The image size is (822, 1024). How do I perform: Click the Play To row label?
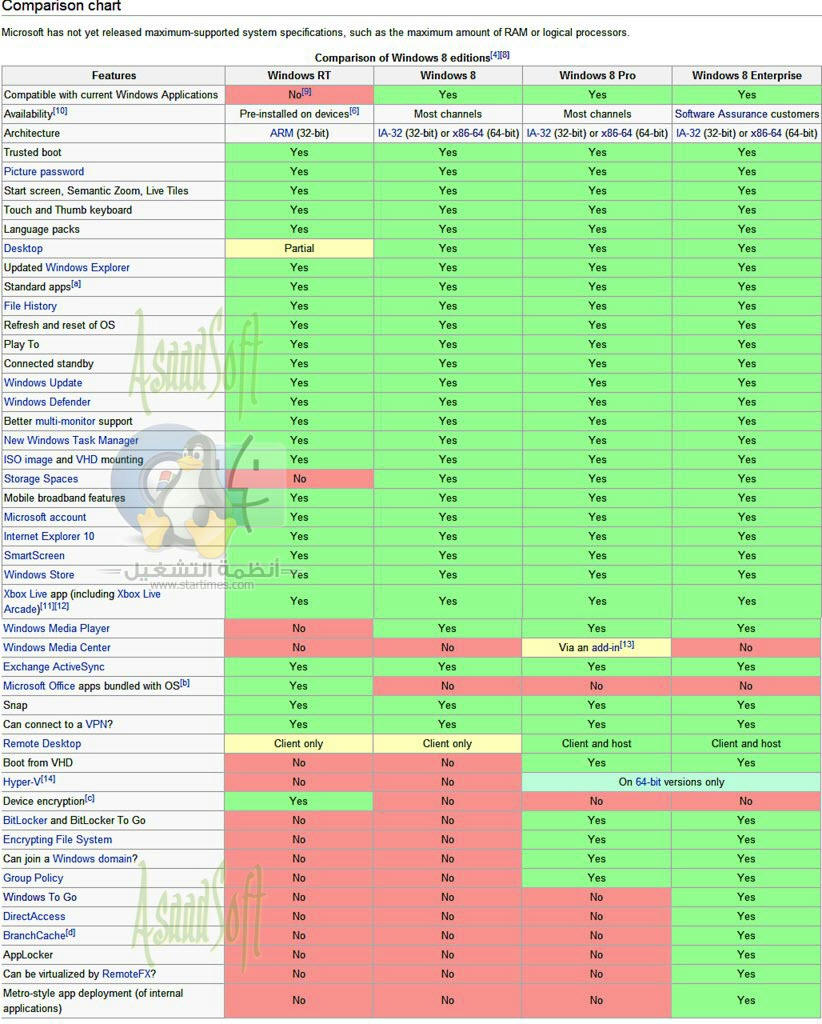pyautogui.click(x=22, y=345)
